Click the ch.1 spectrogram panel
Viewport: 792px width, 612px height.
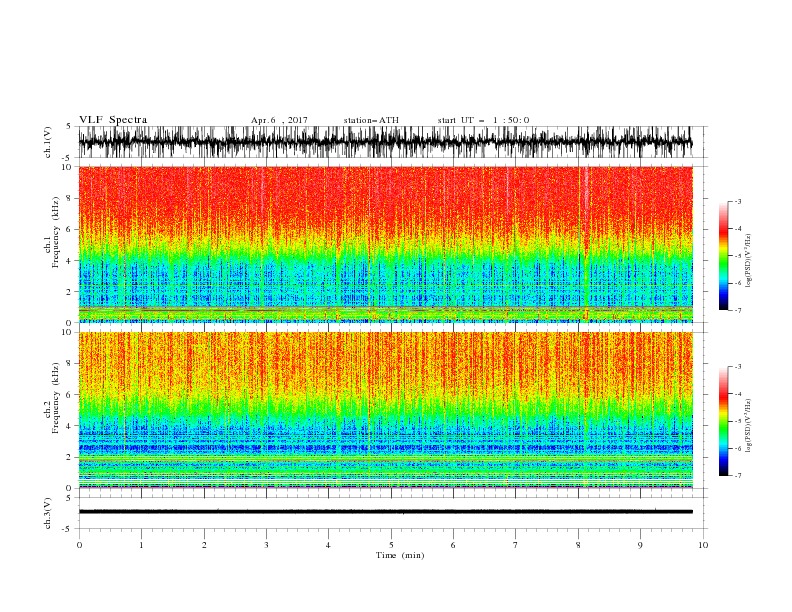[385, 244]
